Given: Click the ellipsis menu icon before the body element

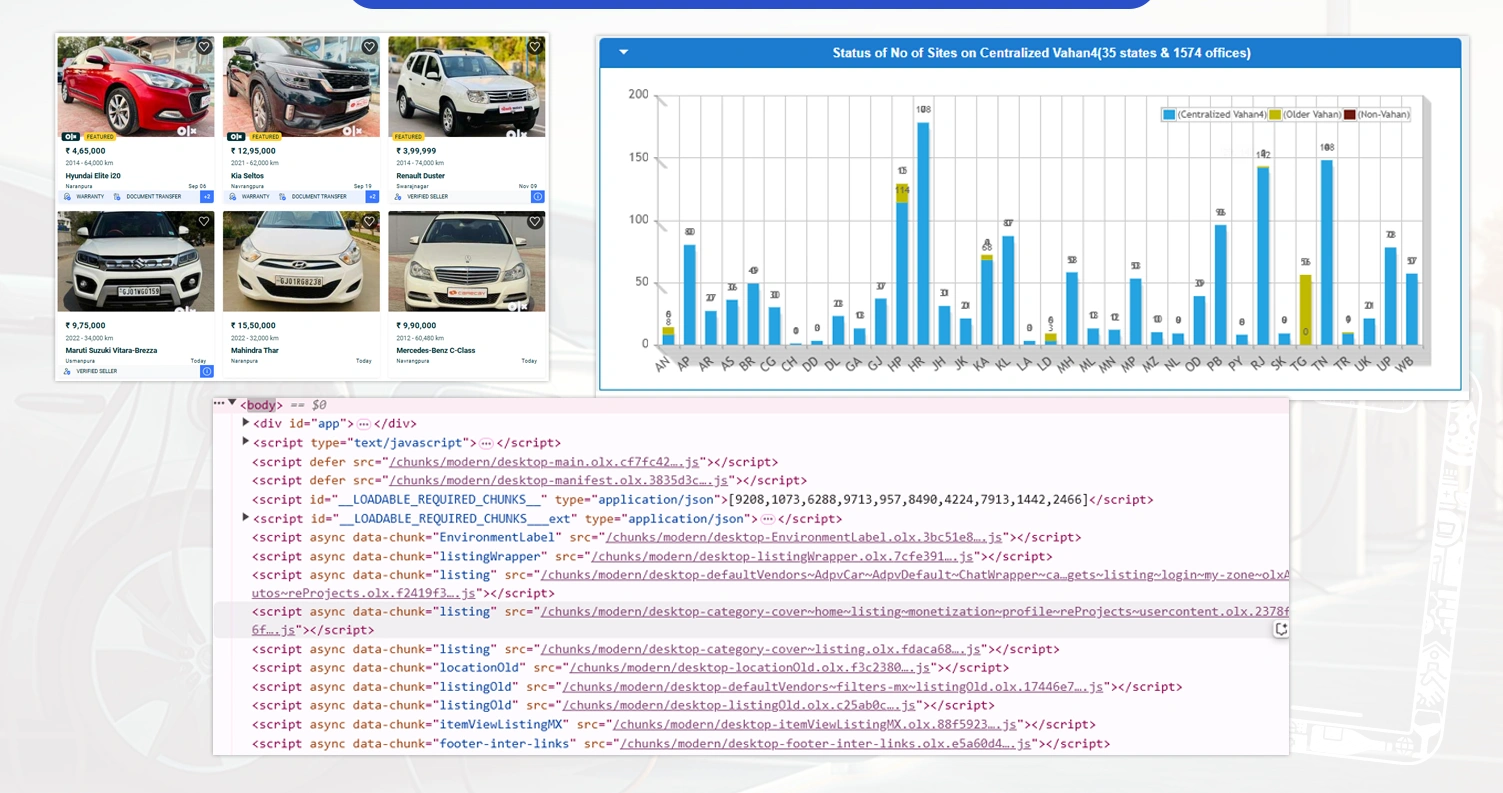Looking at the screenshot, I should click(219, 404).
